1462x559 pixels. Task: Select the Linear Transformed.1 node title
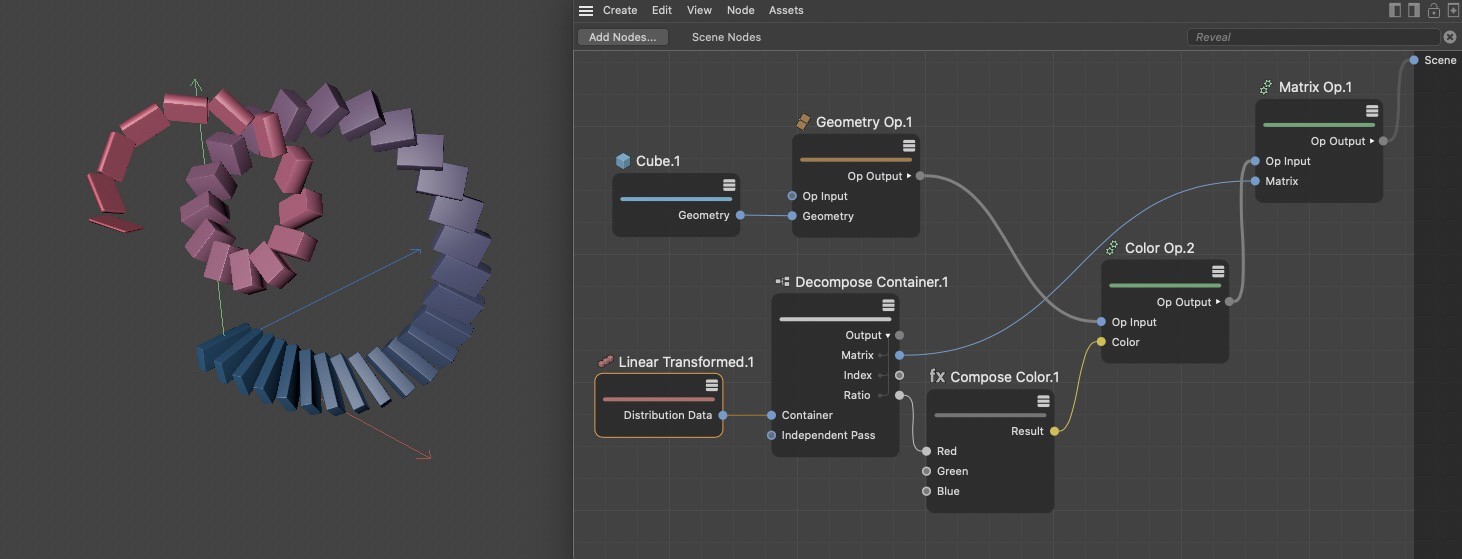pos(686,362)
